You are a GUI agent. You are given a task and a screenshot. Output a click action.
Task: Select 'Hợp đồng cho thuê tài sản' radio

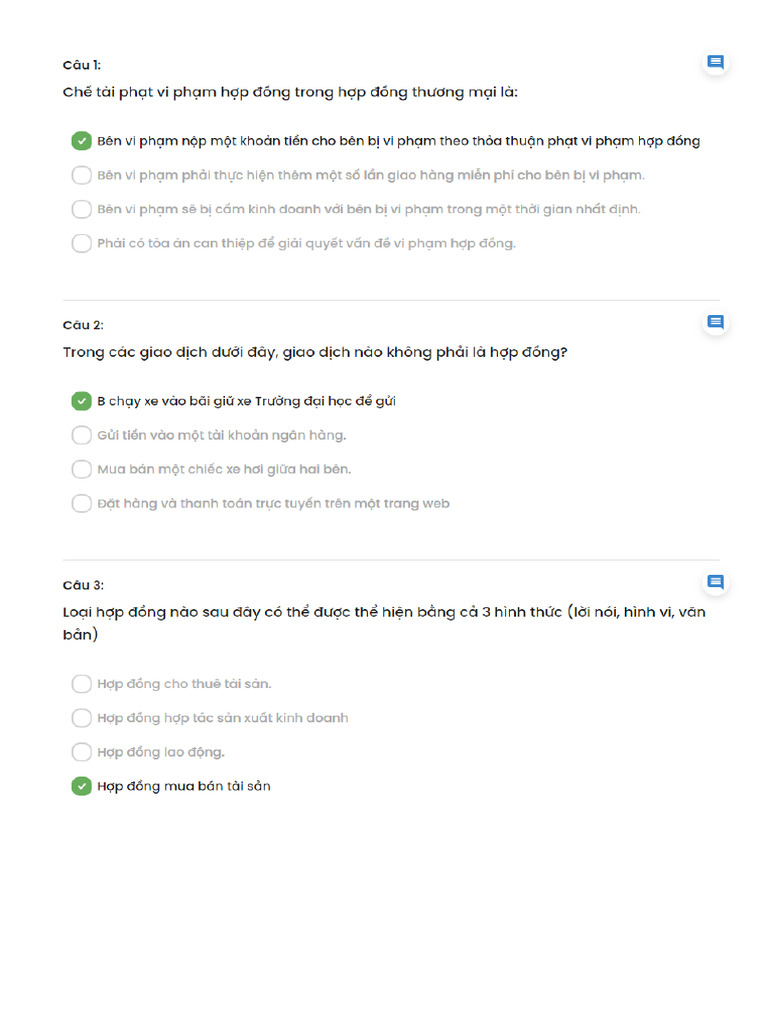[81, 684]
